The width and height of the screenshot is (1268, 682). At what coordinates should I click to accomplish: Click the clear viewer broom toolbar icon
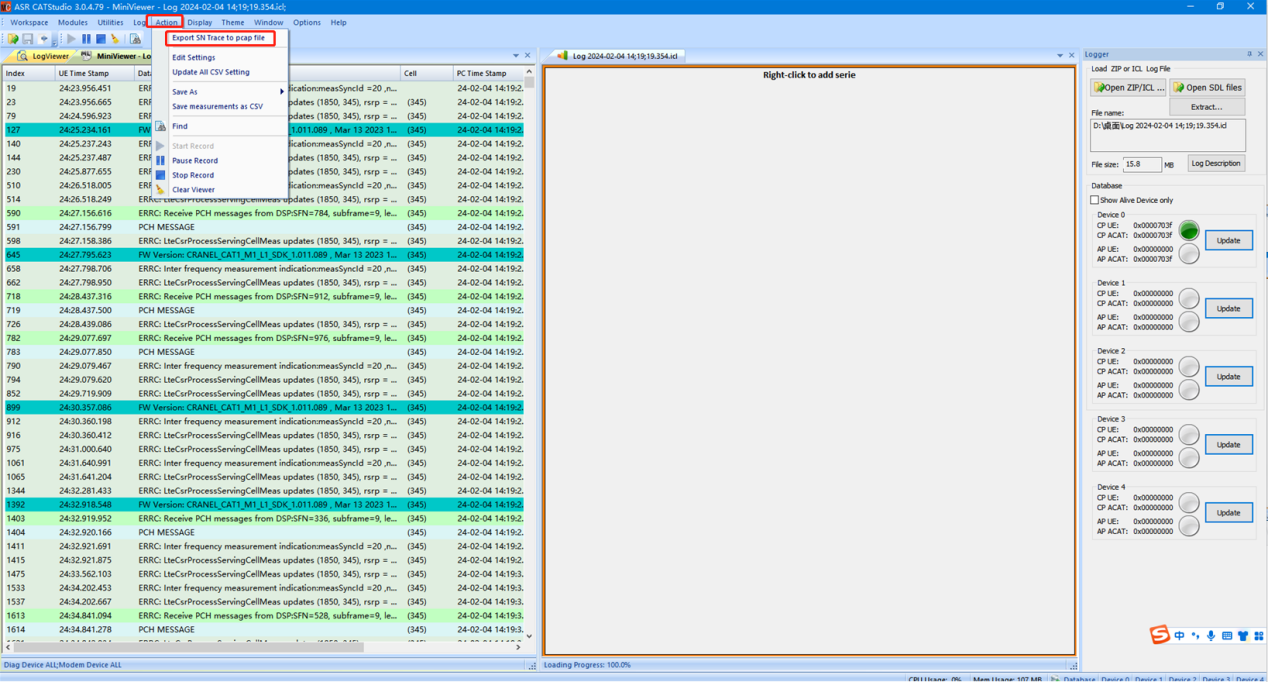[x=115, y=39]
